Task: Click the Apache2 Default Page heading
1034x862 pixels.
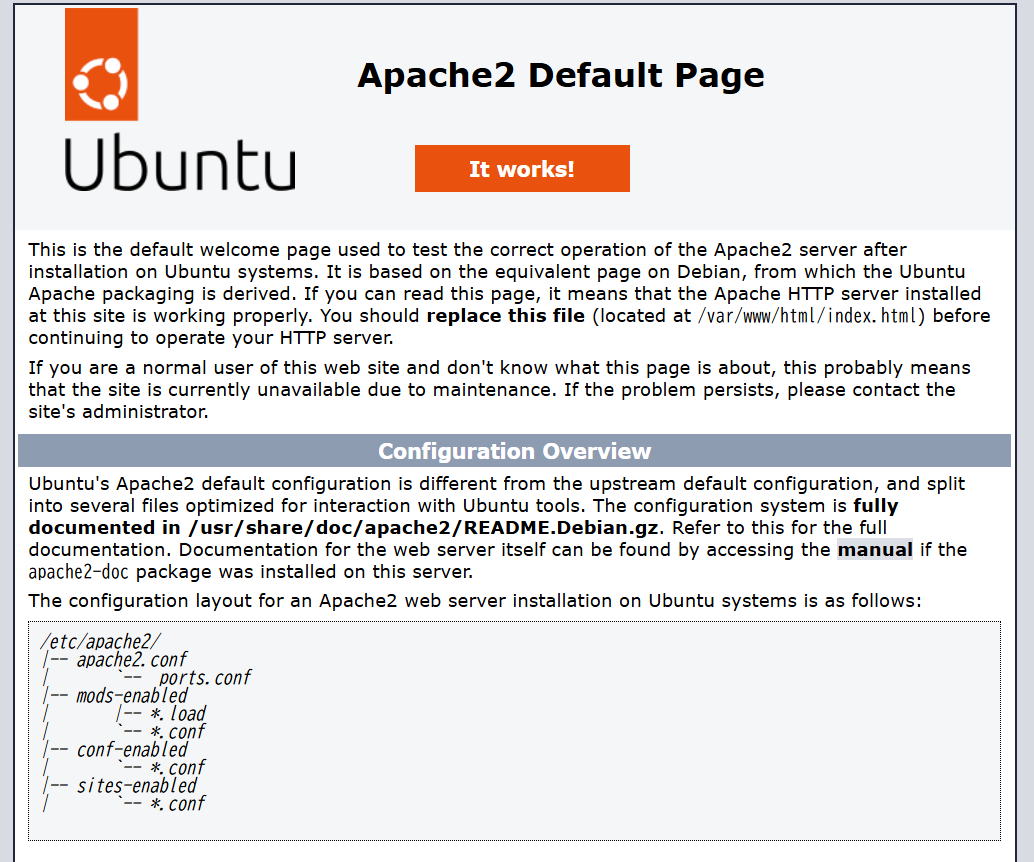Action: click(561, 75)
